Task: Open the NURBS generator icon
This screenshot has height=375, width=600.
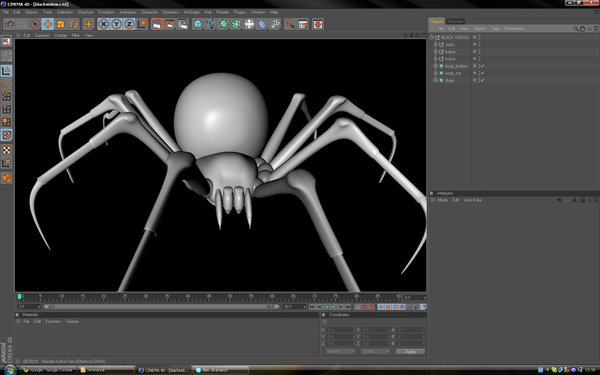Action: coord(223,24)
